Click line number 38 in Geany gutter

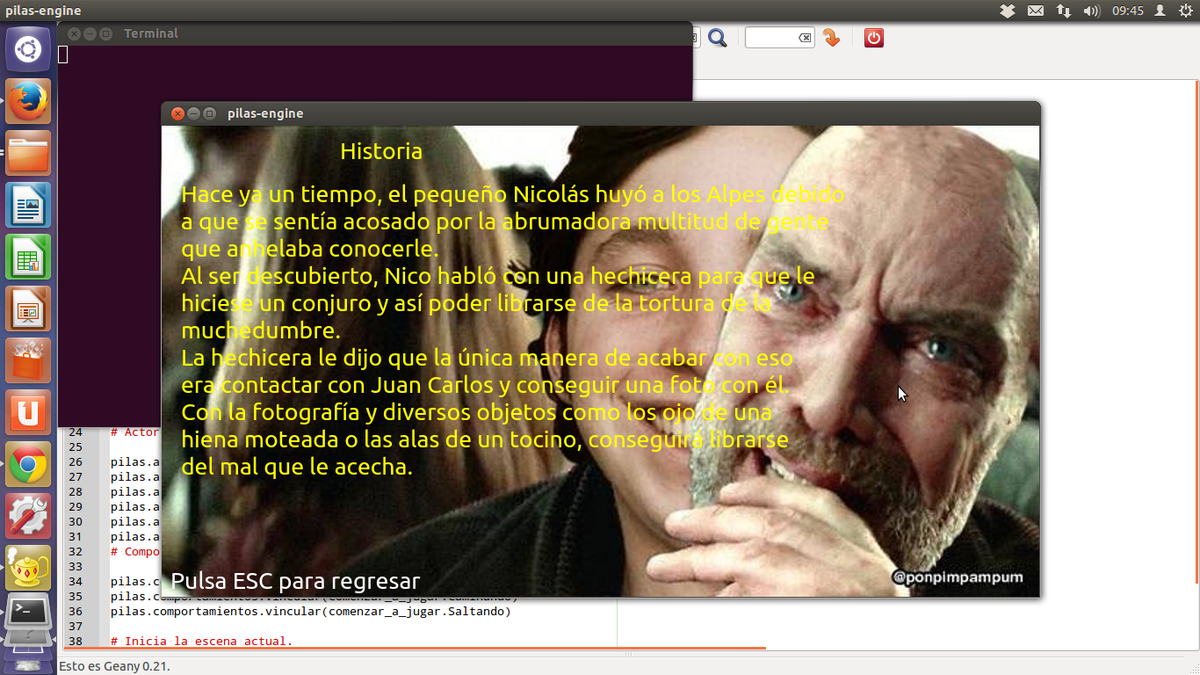pyautogui.click(x=75, y=641)
